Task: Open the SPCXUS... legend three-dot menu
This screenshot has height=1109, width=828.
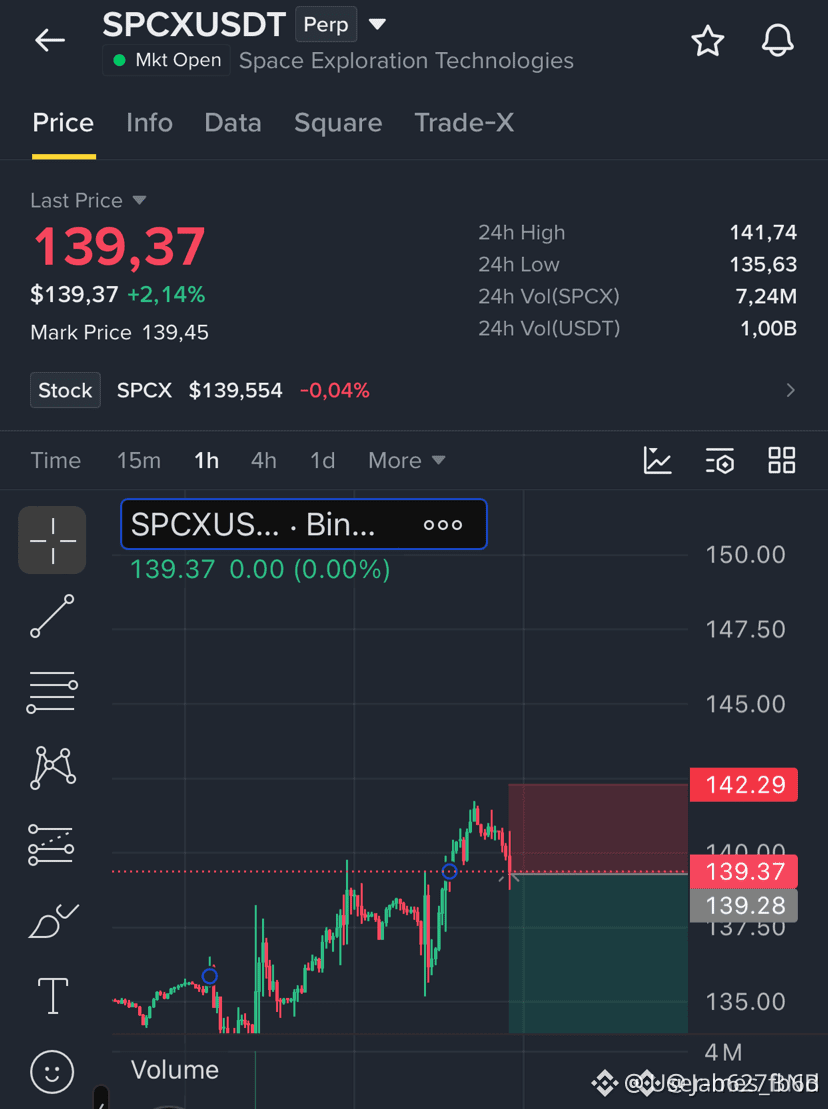Action: click(443, 525)
